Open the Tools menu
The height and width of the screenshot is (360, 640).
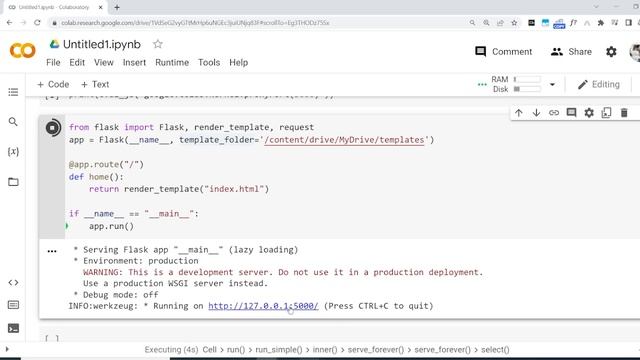(209, 62)
